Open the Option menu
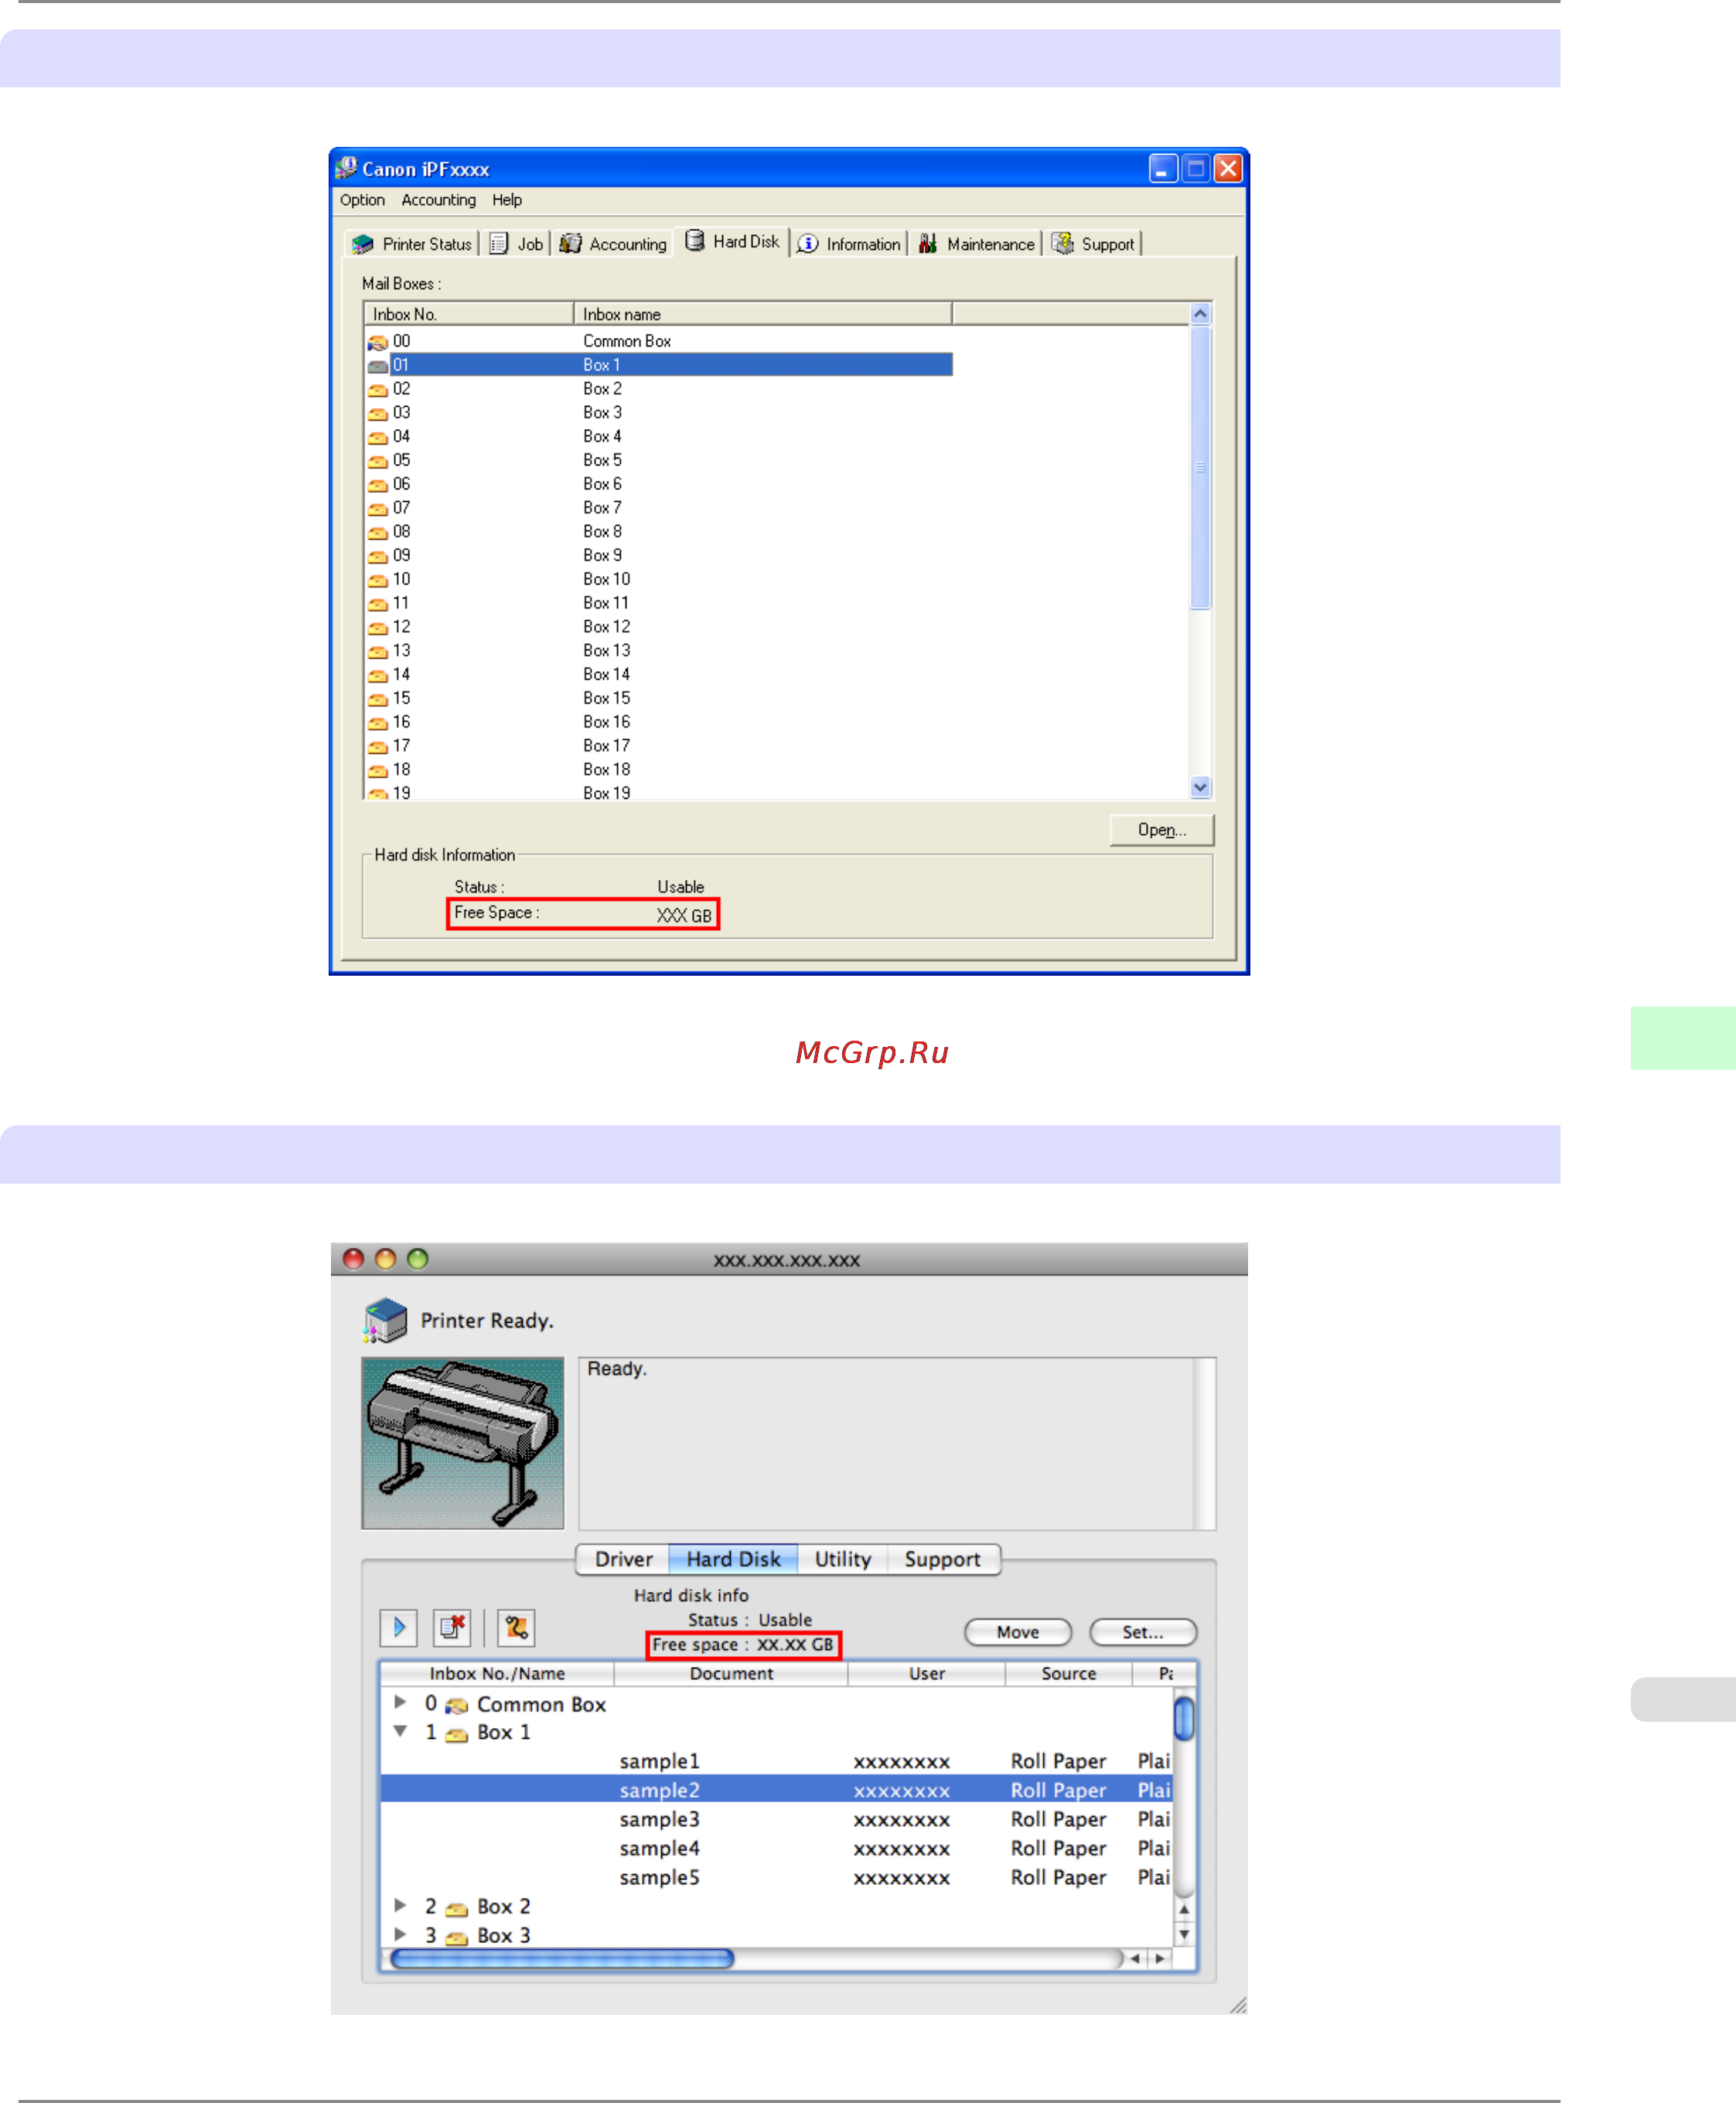 362,200
